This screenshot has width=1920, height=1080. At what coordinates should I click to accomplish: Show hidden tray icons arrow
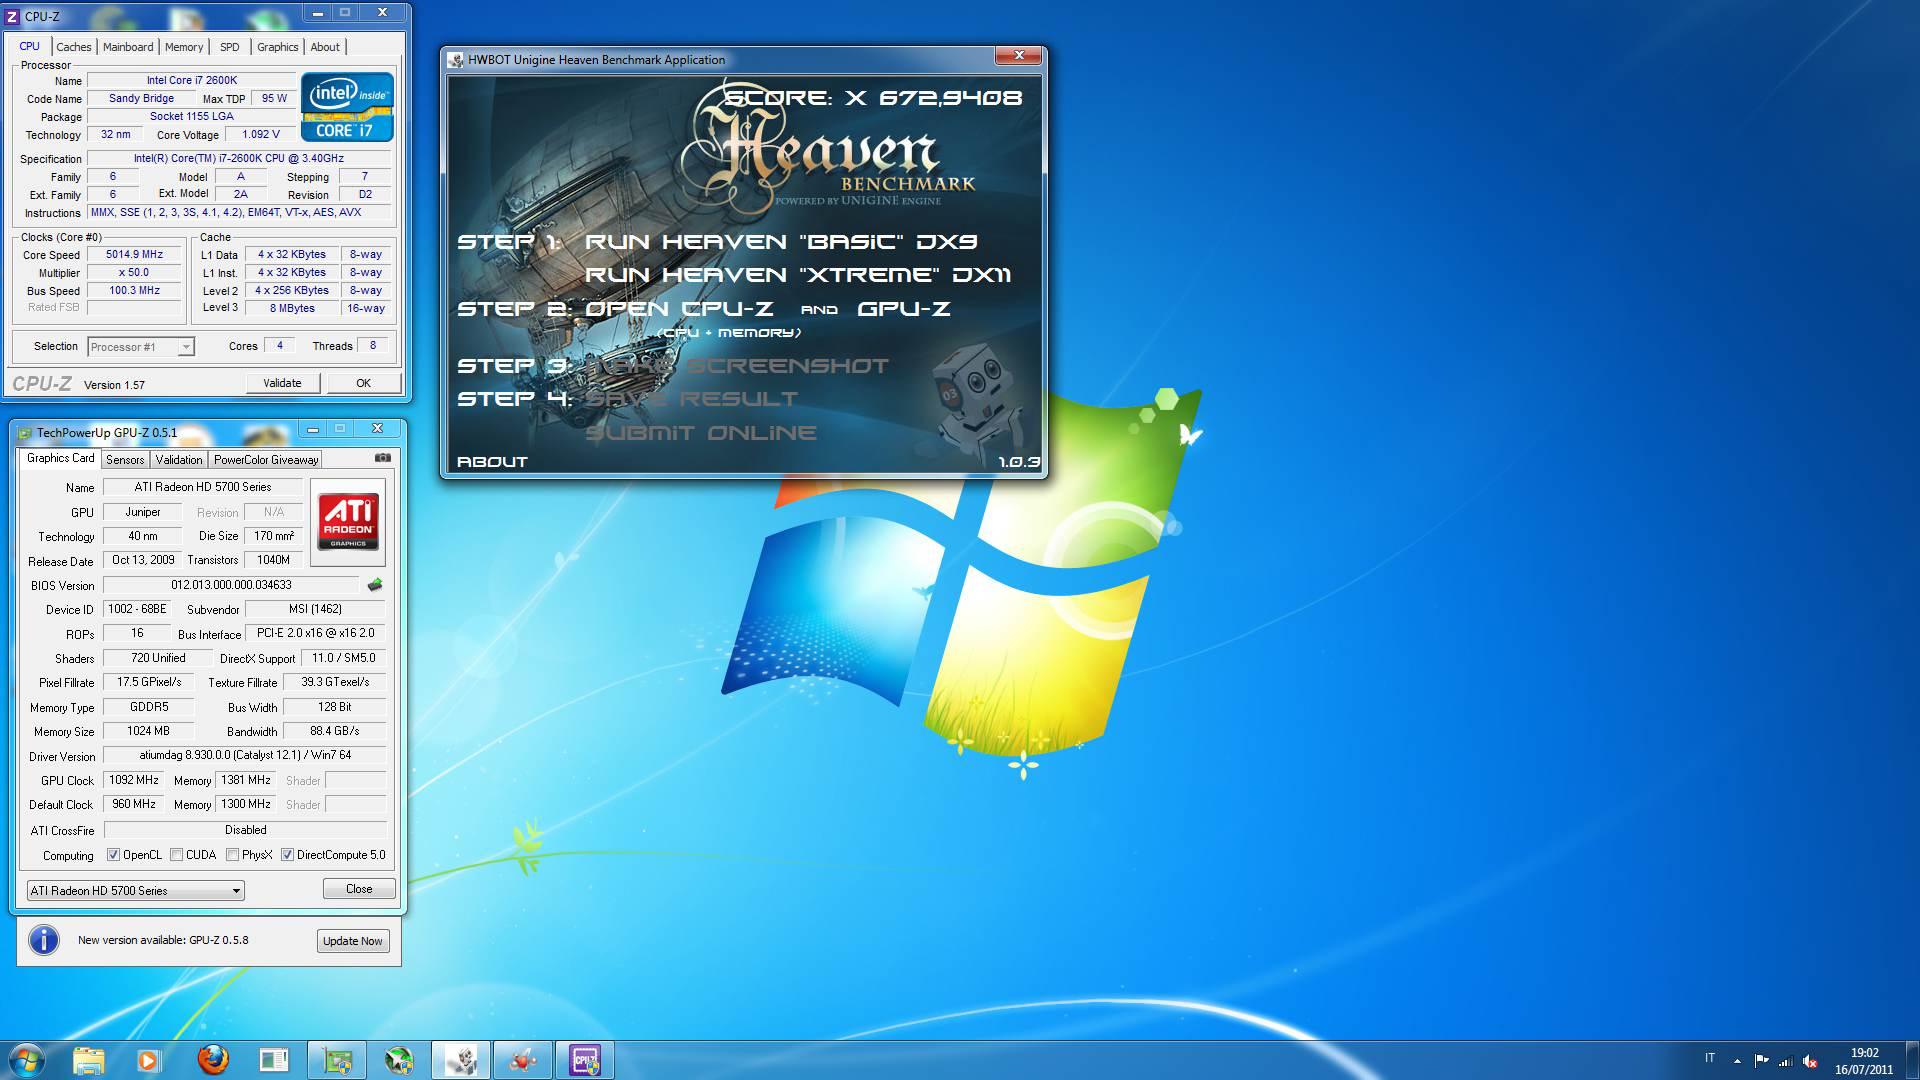pos(1737,1061)
